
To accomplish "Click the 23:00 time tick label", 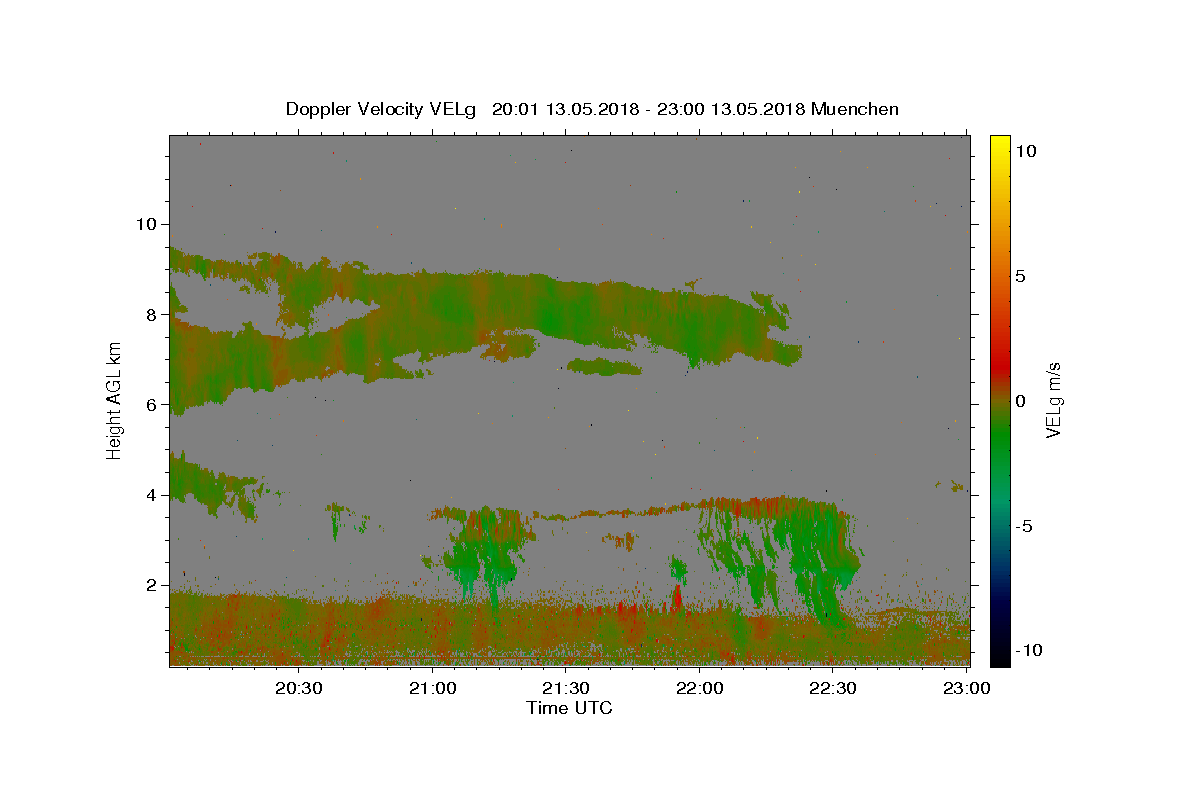I will [x=967, y=688].
